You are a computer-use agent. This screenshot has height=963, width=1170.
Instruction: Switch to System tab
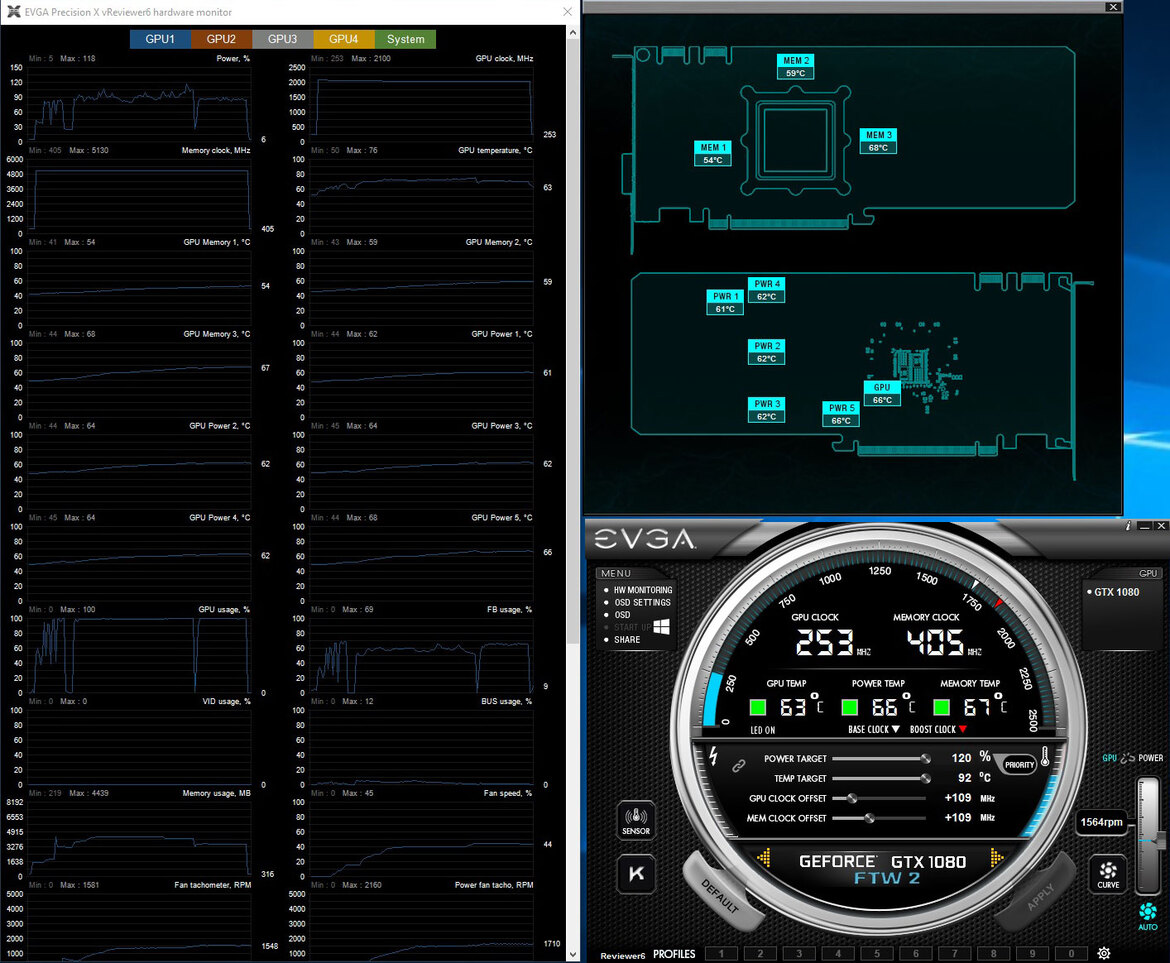click(405, 39)
